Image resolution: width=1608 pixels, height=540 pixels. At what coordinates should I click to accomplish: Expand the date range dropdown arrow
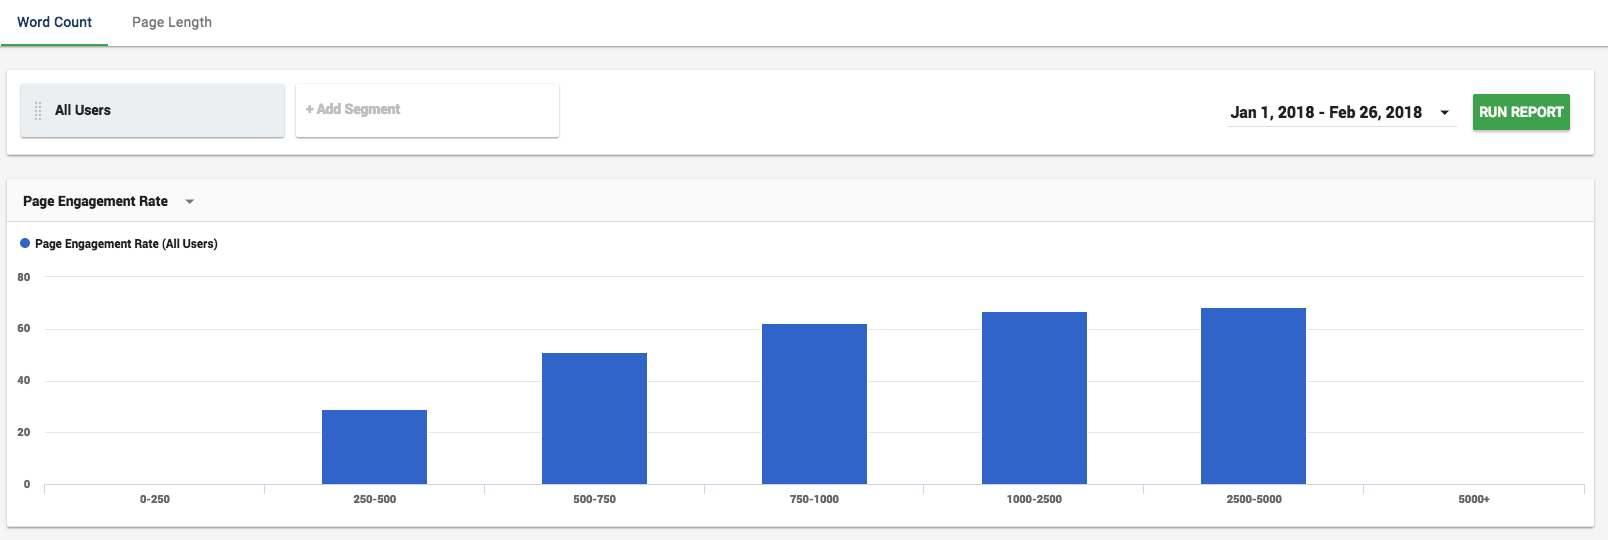pyautogui.click(x=1444, y=113)
